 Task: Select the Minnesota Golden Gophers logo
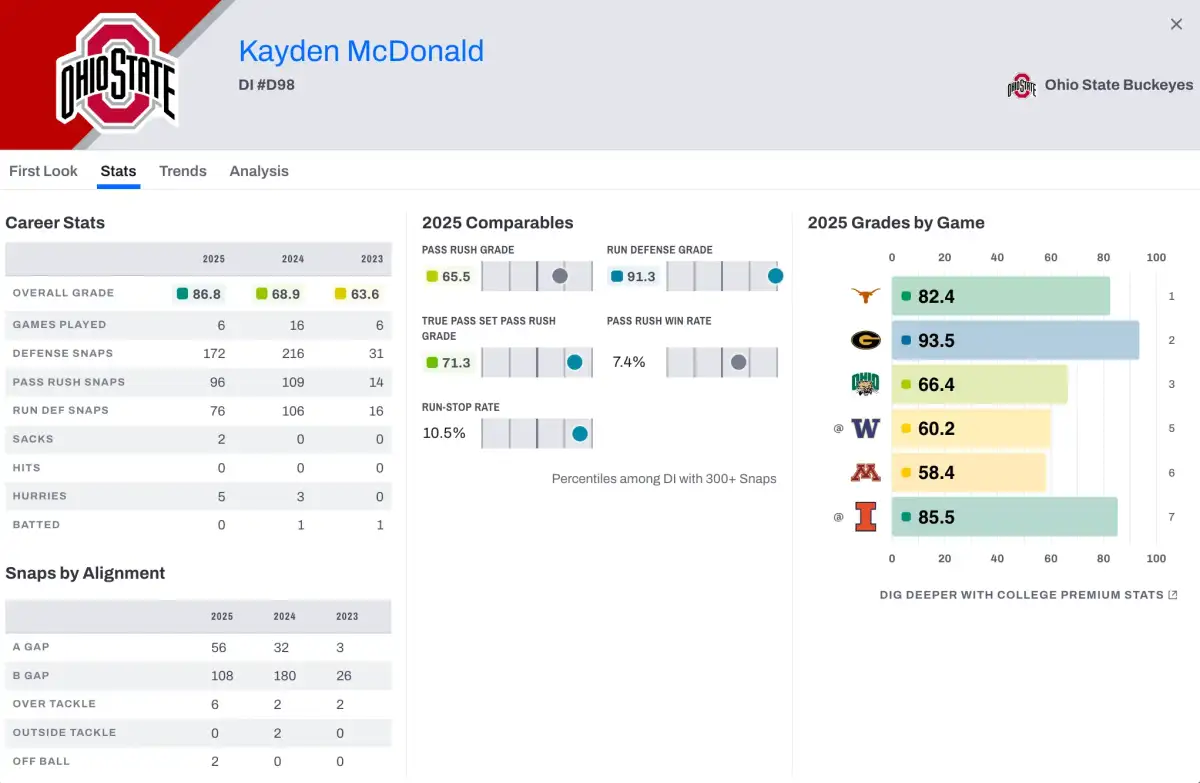(x=865, y=471)
